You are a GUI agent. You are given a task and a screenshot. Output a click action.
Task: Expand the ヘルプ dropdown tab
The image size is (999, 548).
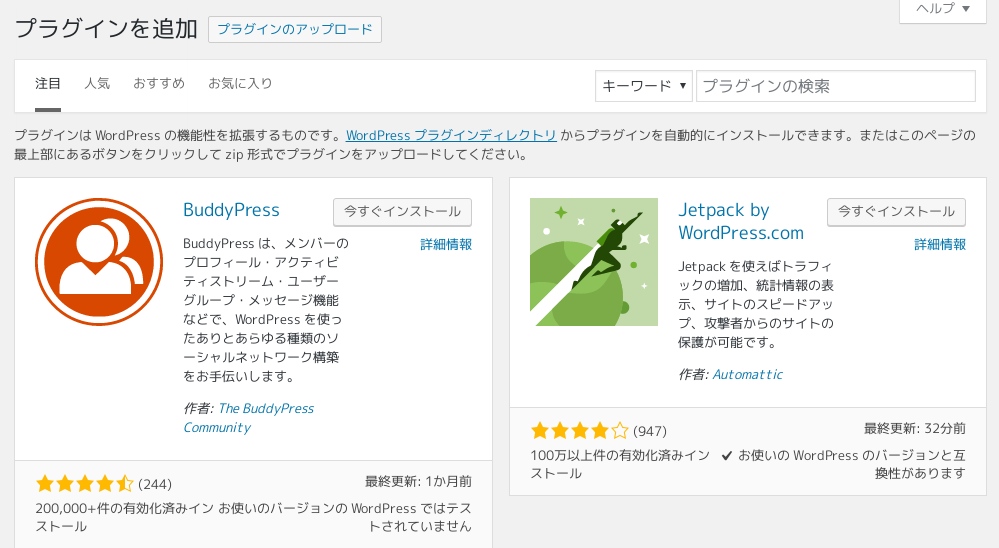[943, 9]
